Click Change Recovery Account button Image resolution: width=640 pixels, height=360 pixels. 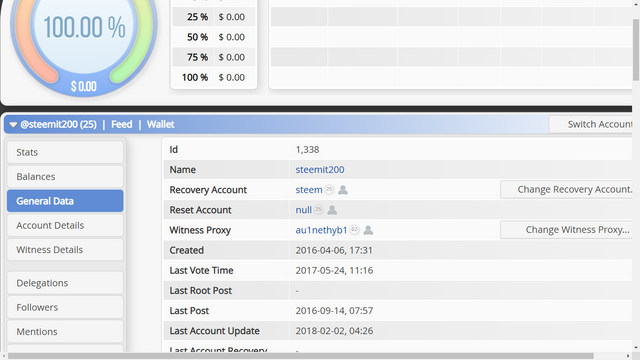click(567, 189)
